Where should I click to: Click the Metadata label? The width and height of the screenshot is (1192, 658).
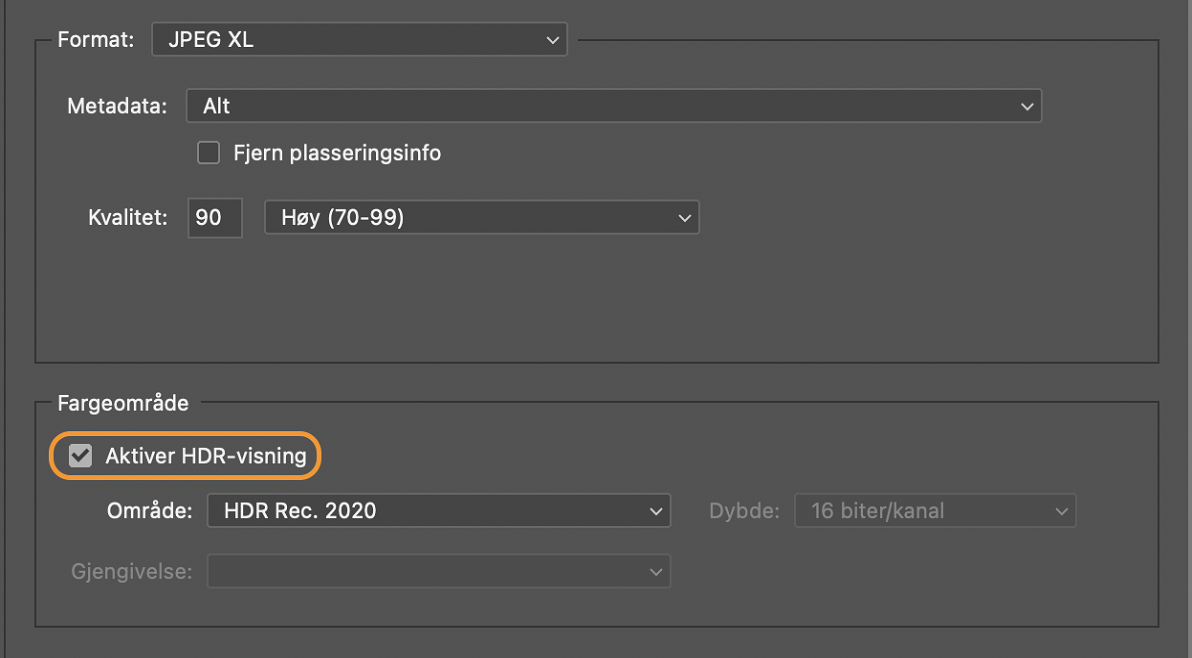(117, 105)
